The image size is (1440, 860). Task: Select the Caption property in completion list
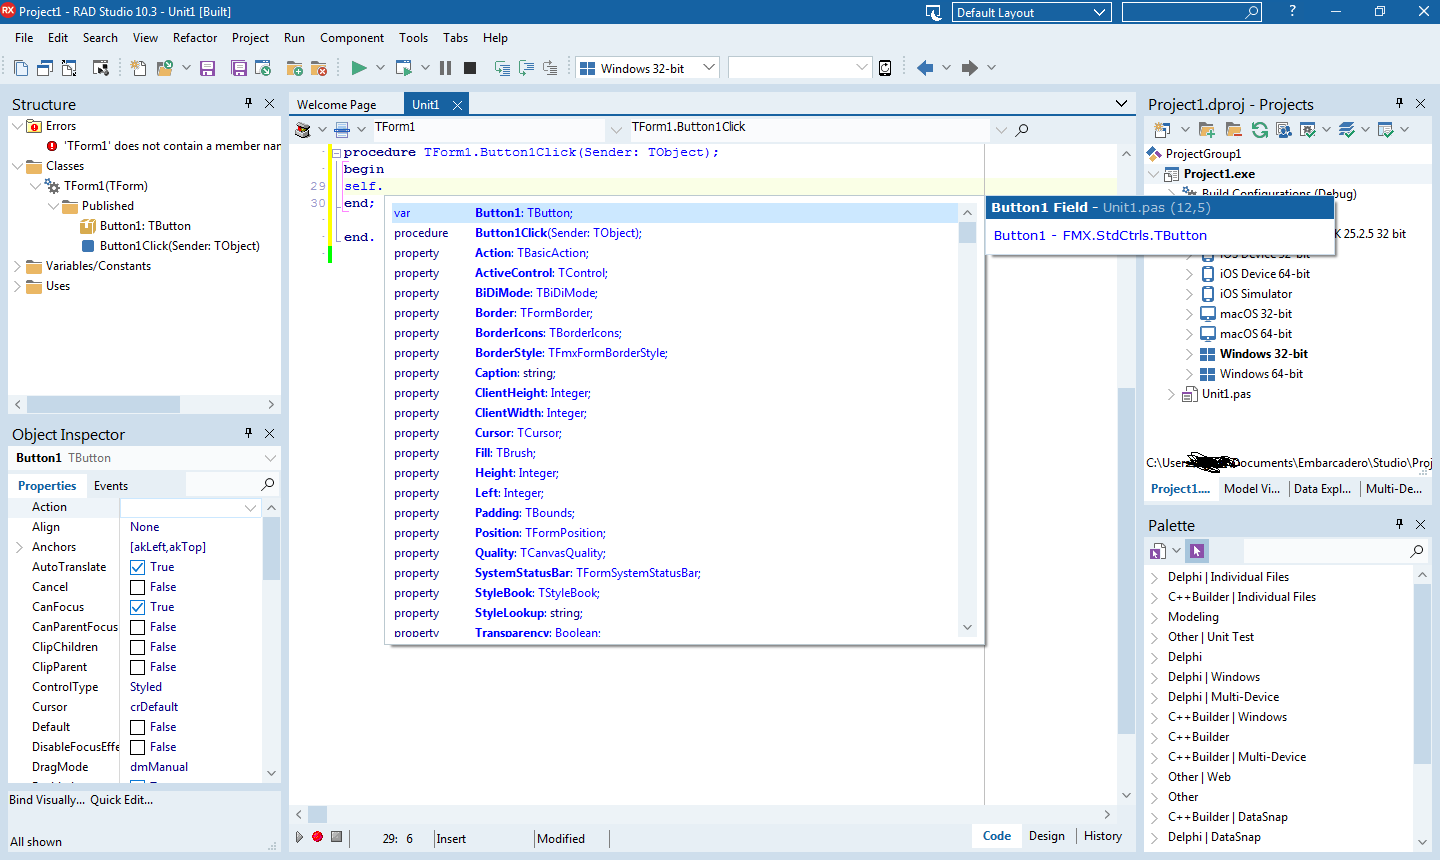tap(675, 373)
